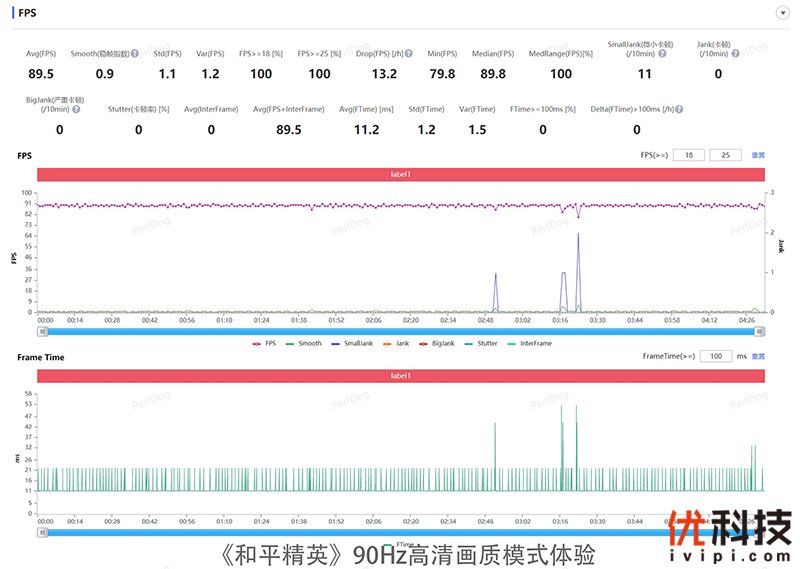Click the reset link beside the FPS thresholds

point(759,156)
